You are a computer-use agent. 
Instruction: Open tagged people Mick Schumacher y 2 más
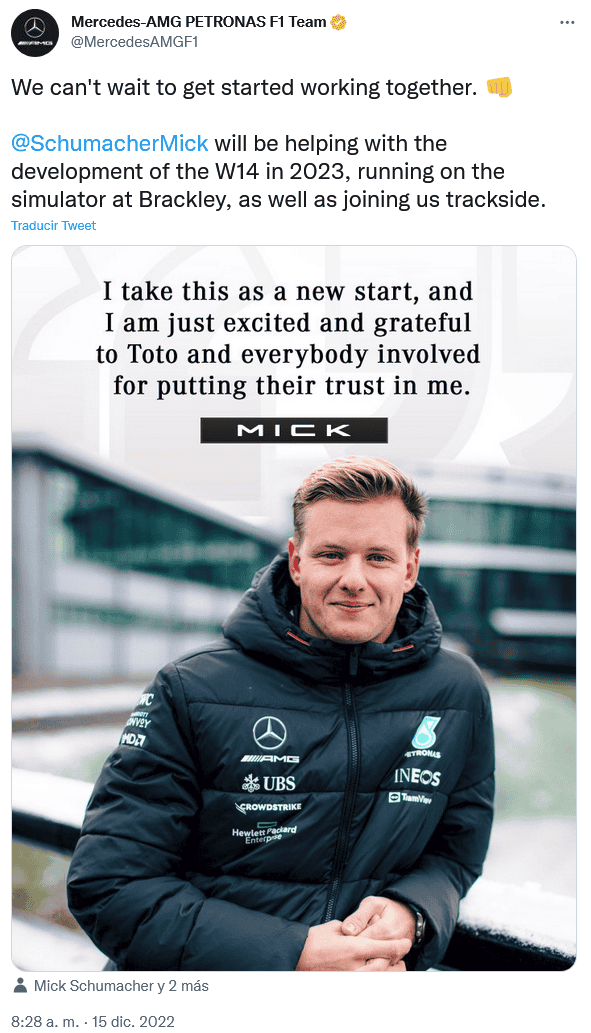tap(121, 986)
